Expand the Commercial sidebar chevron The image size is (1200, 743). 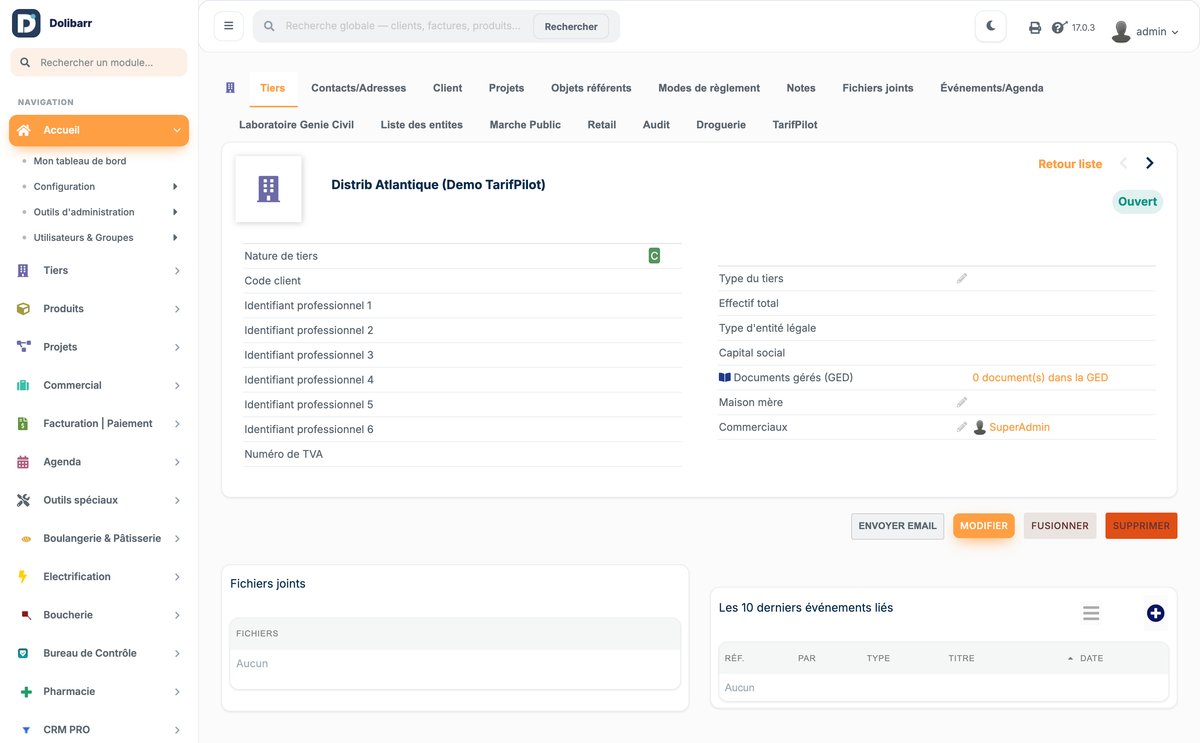[177, 386]
